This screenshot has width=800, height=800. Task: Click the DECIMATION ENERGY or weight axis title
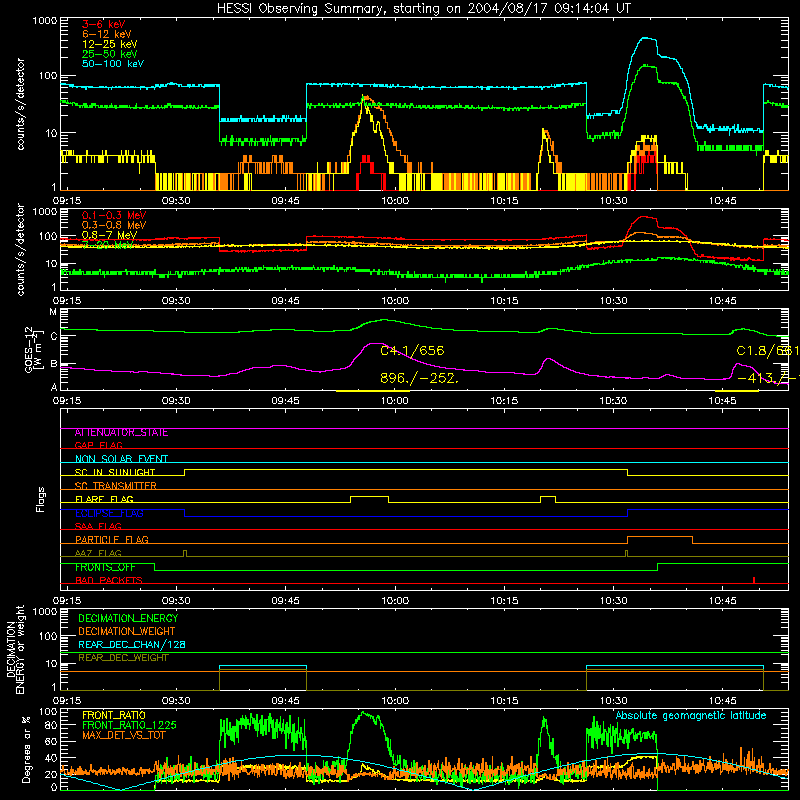point(15,649)
